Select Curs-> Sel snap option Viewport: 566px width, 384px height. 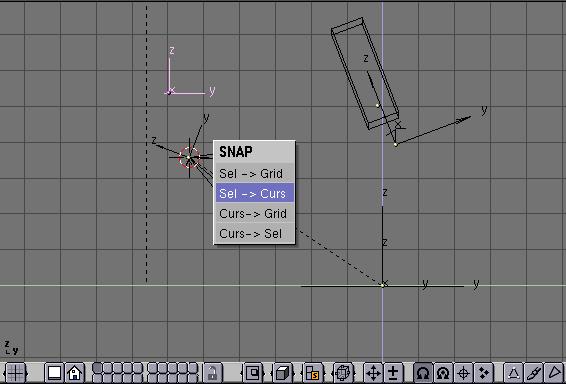(x=254, y=234)
